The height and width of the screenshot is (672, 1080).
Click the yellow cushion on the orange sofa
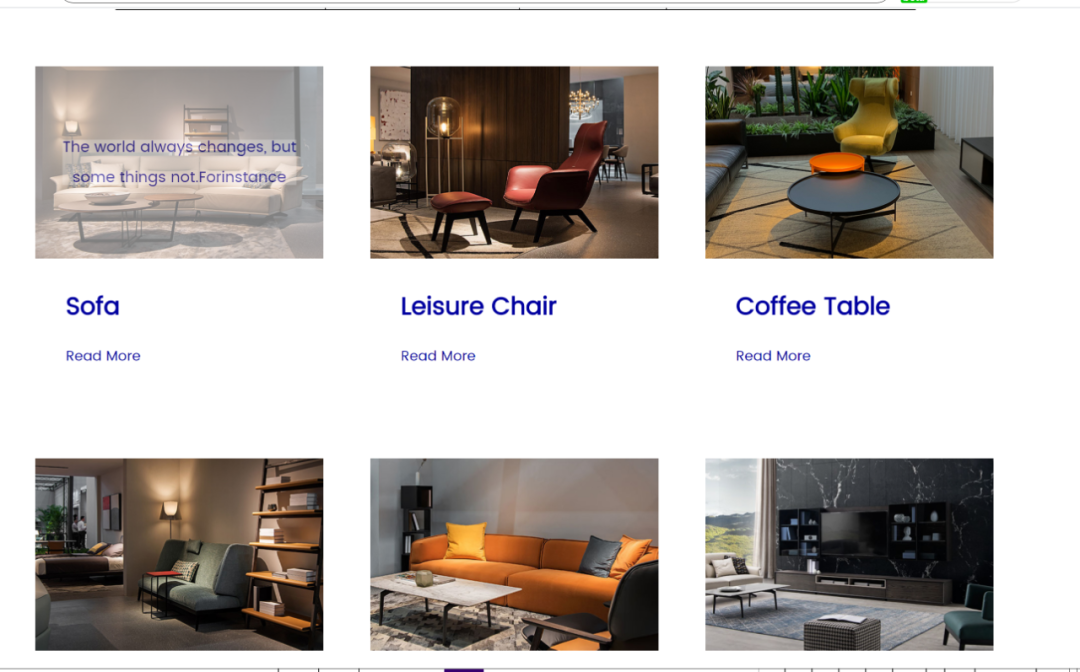pos(466,541)
